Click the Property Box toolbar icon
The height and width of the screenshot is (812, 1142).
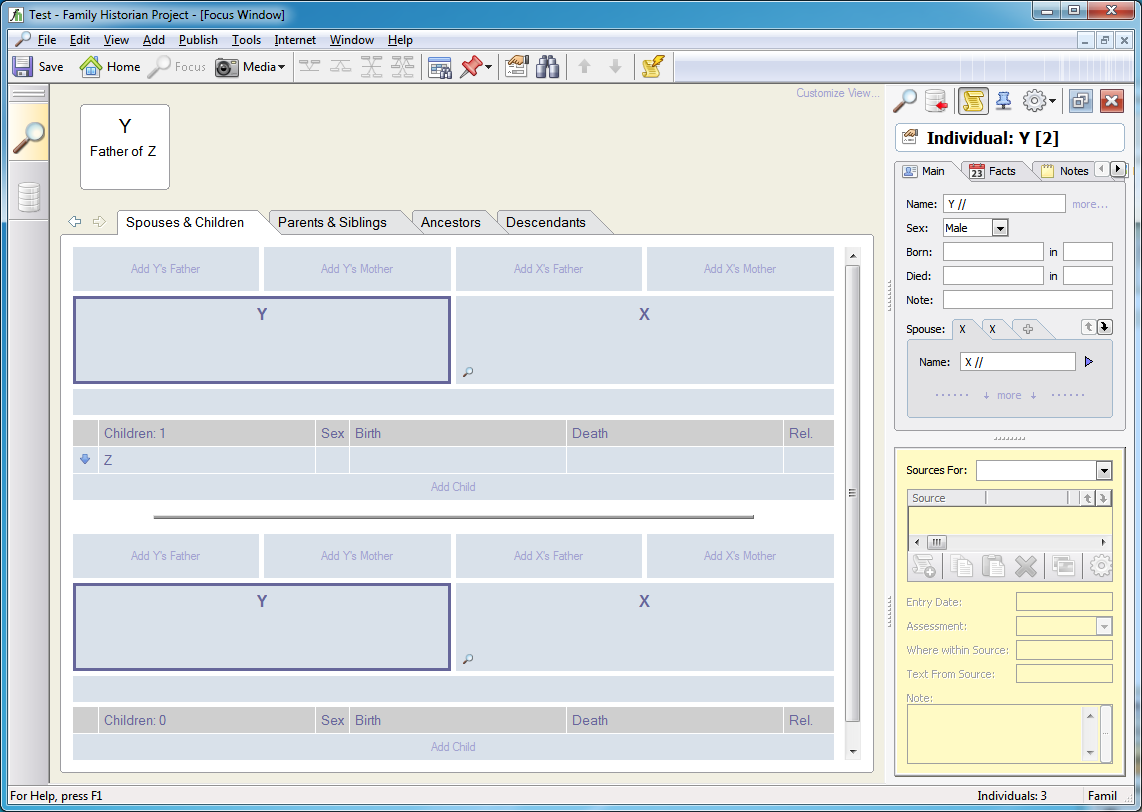click(516, 67)
